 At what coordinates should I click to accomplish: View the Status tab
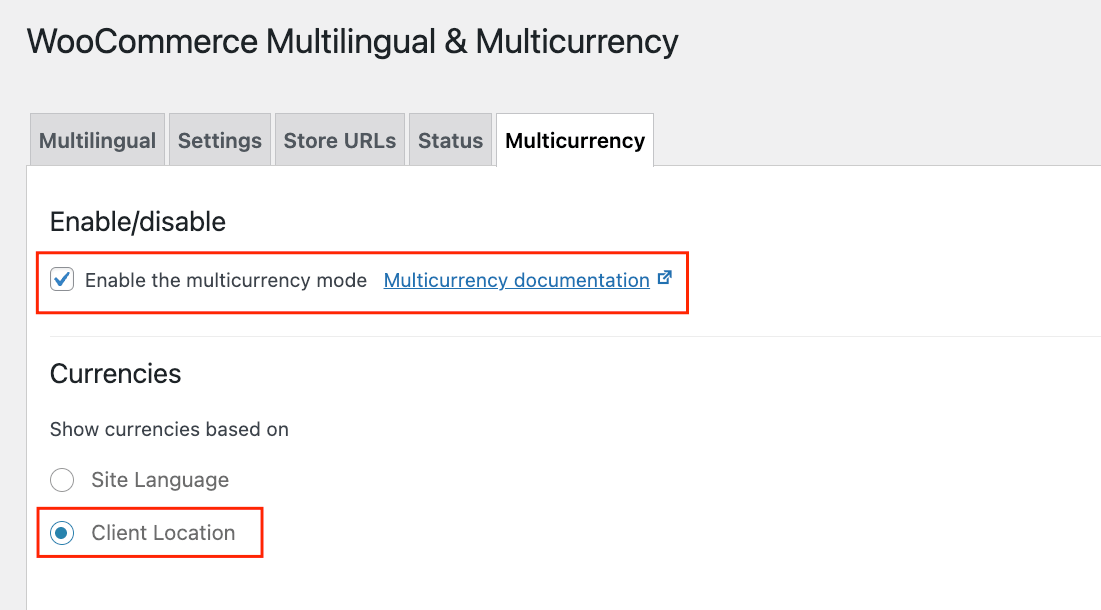(x=450, y=140)
